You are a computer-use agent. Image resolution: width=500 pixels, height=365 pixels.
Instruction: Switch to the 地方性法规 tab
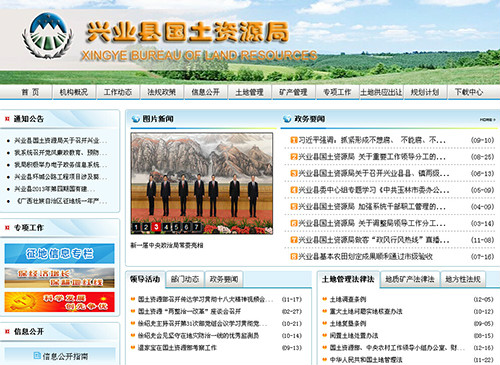[x=463, y=279]
